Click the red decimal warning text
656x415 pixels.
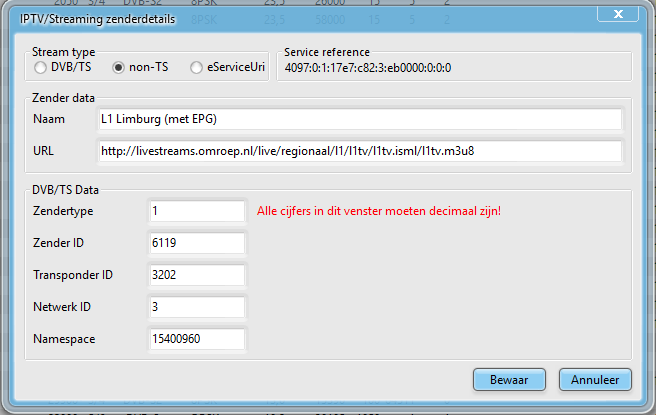tap(379, 211)
